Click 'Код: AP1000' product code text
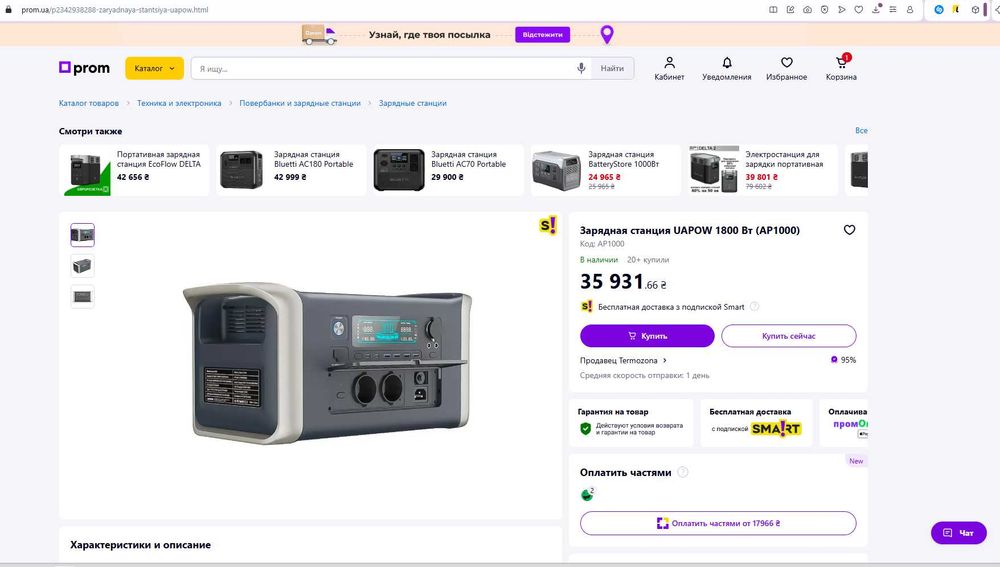Screen dimensions: 1000x567 pos(602,244)
